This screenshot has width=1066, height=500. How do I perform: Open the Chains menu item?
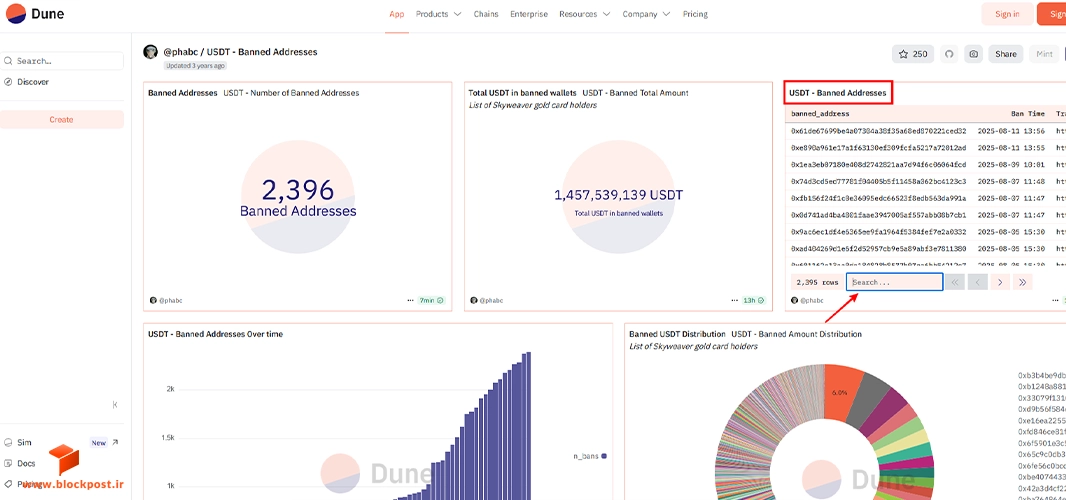pyautogui.click(x=485, y=14)
